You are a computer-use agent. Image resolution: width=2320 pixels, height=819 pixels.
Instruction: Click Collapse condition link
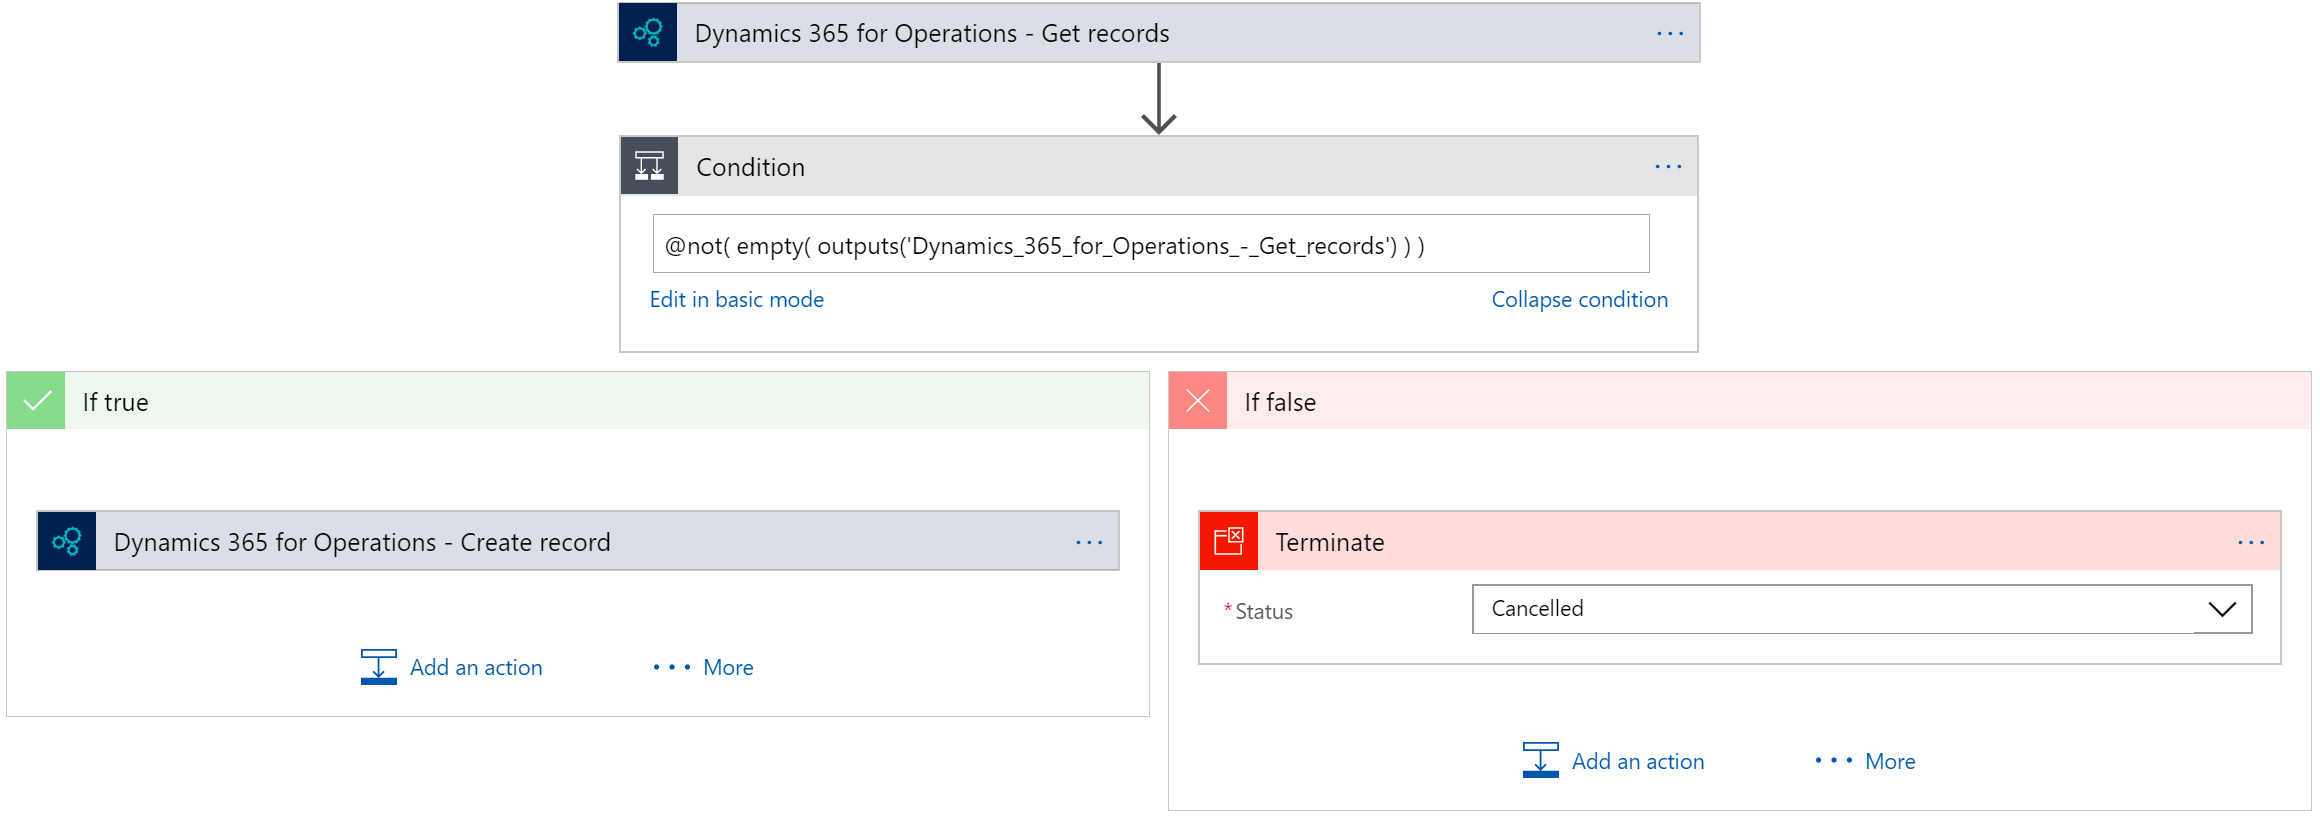pos(1580,299)
